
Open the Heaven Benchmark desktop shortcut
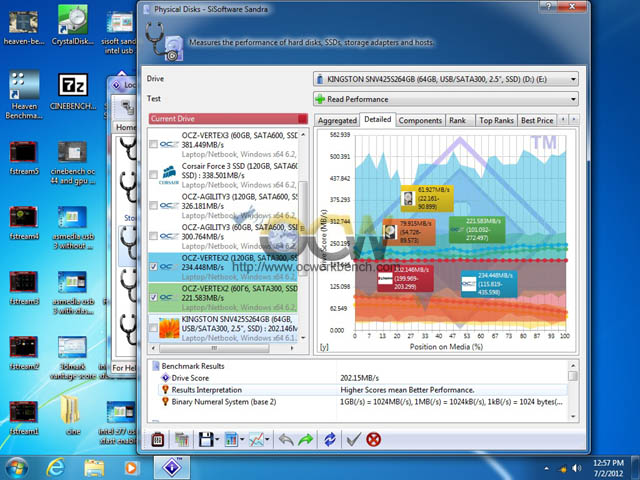click(x=24, y=95)
